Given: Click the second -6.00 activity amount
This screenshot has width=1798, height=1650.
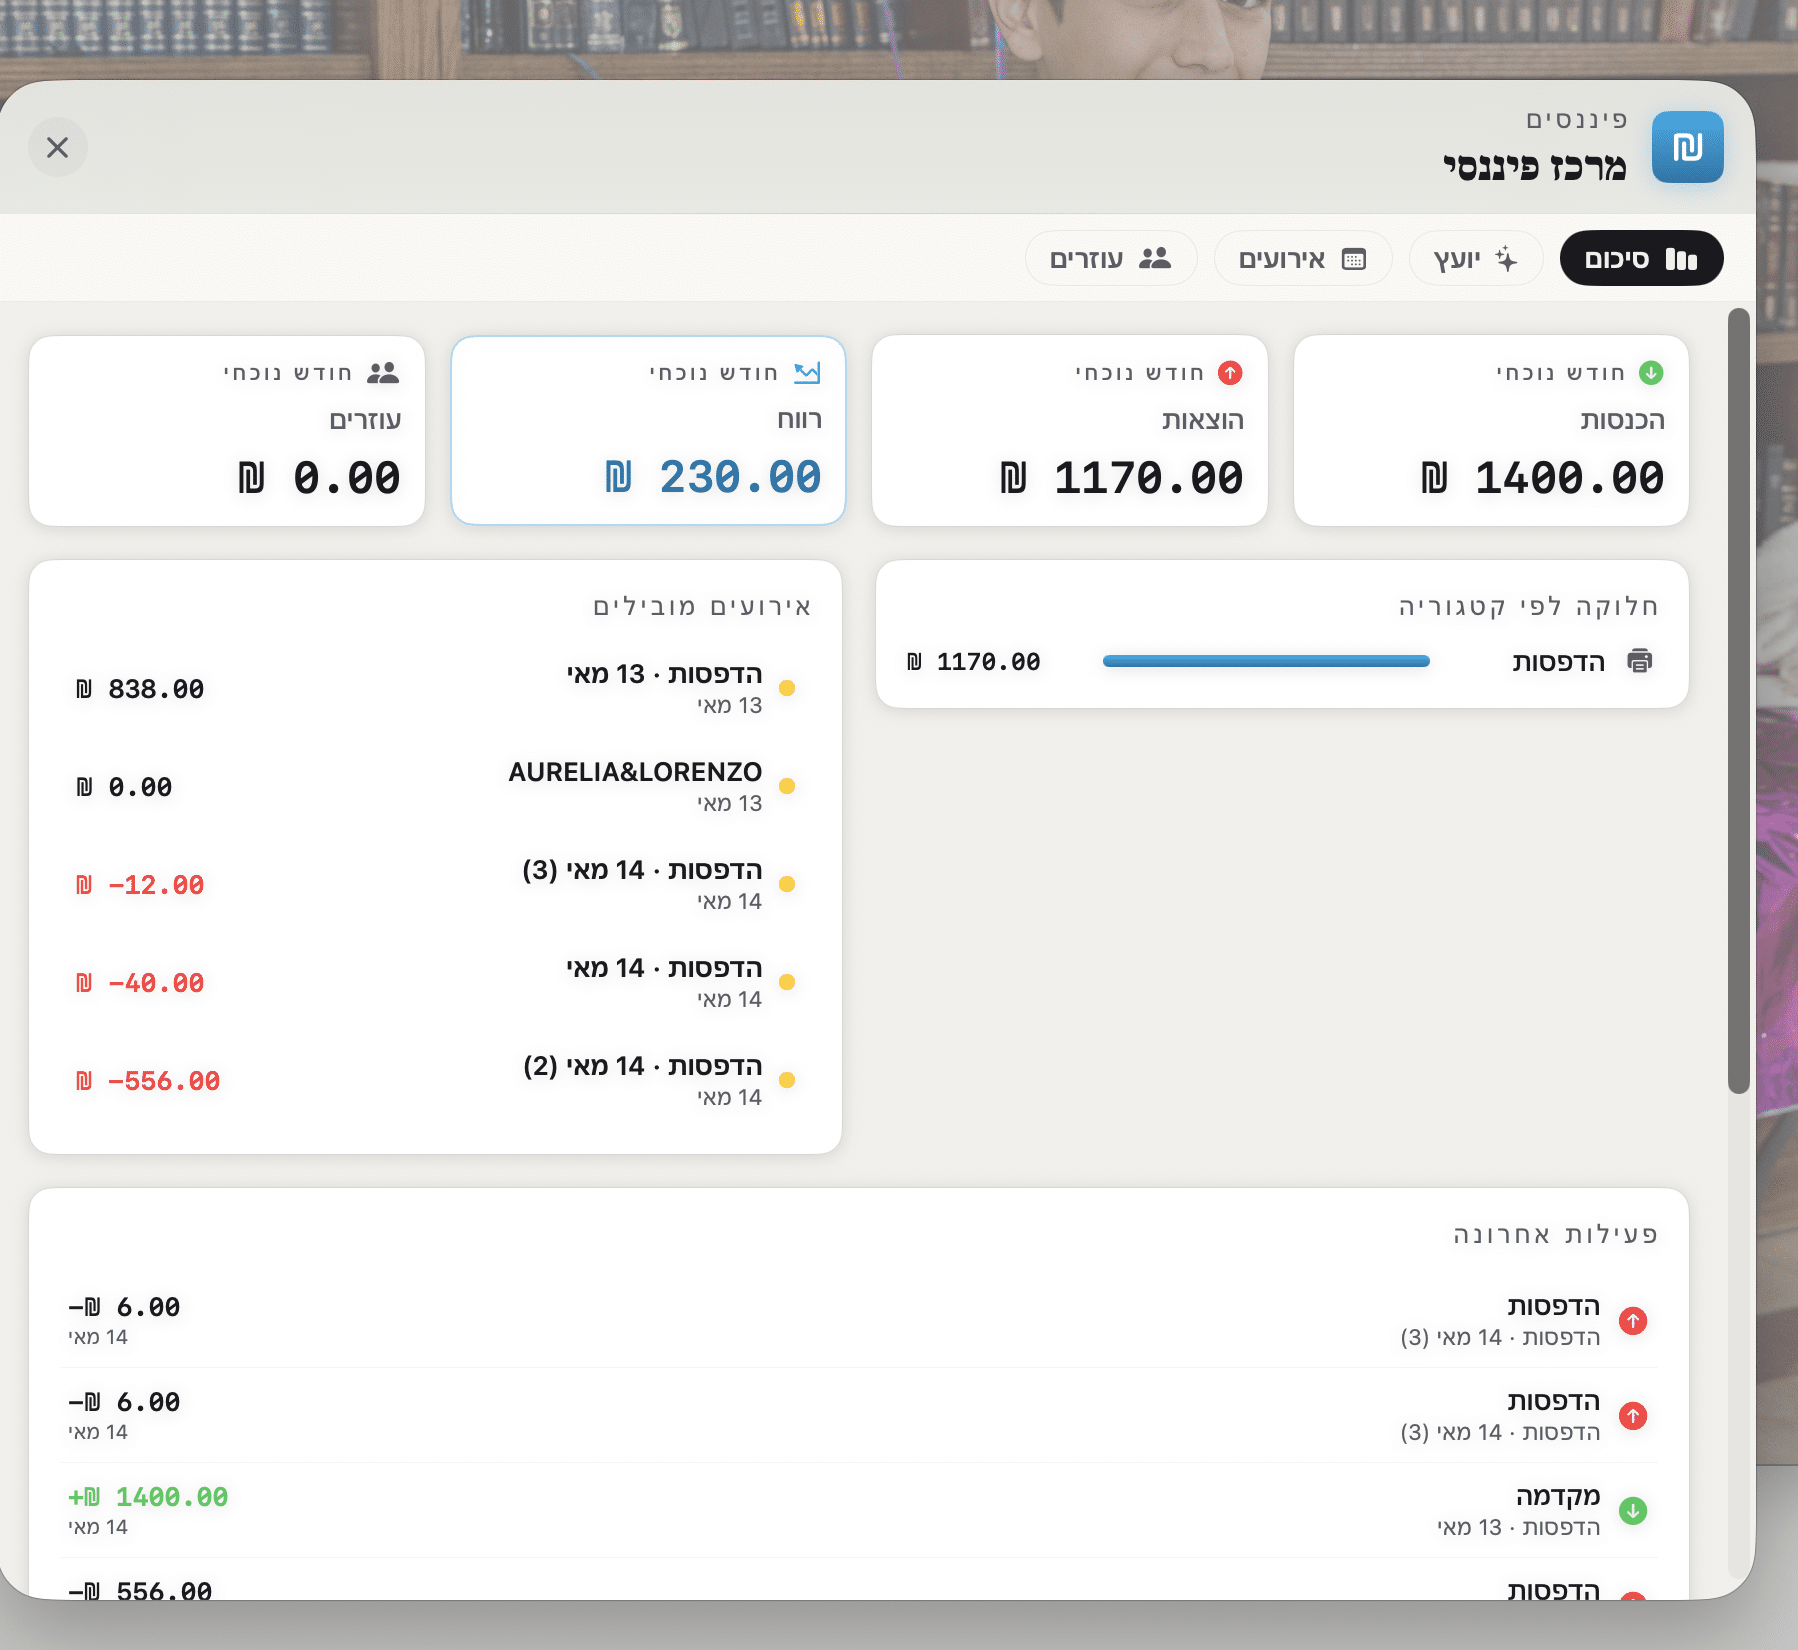Looking at the screenshot, I should pos(124,1402).
